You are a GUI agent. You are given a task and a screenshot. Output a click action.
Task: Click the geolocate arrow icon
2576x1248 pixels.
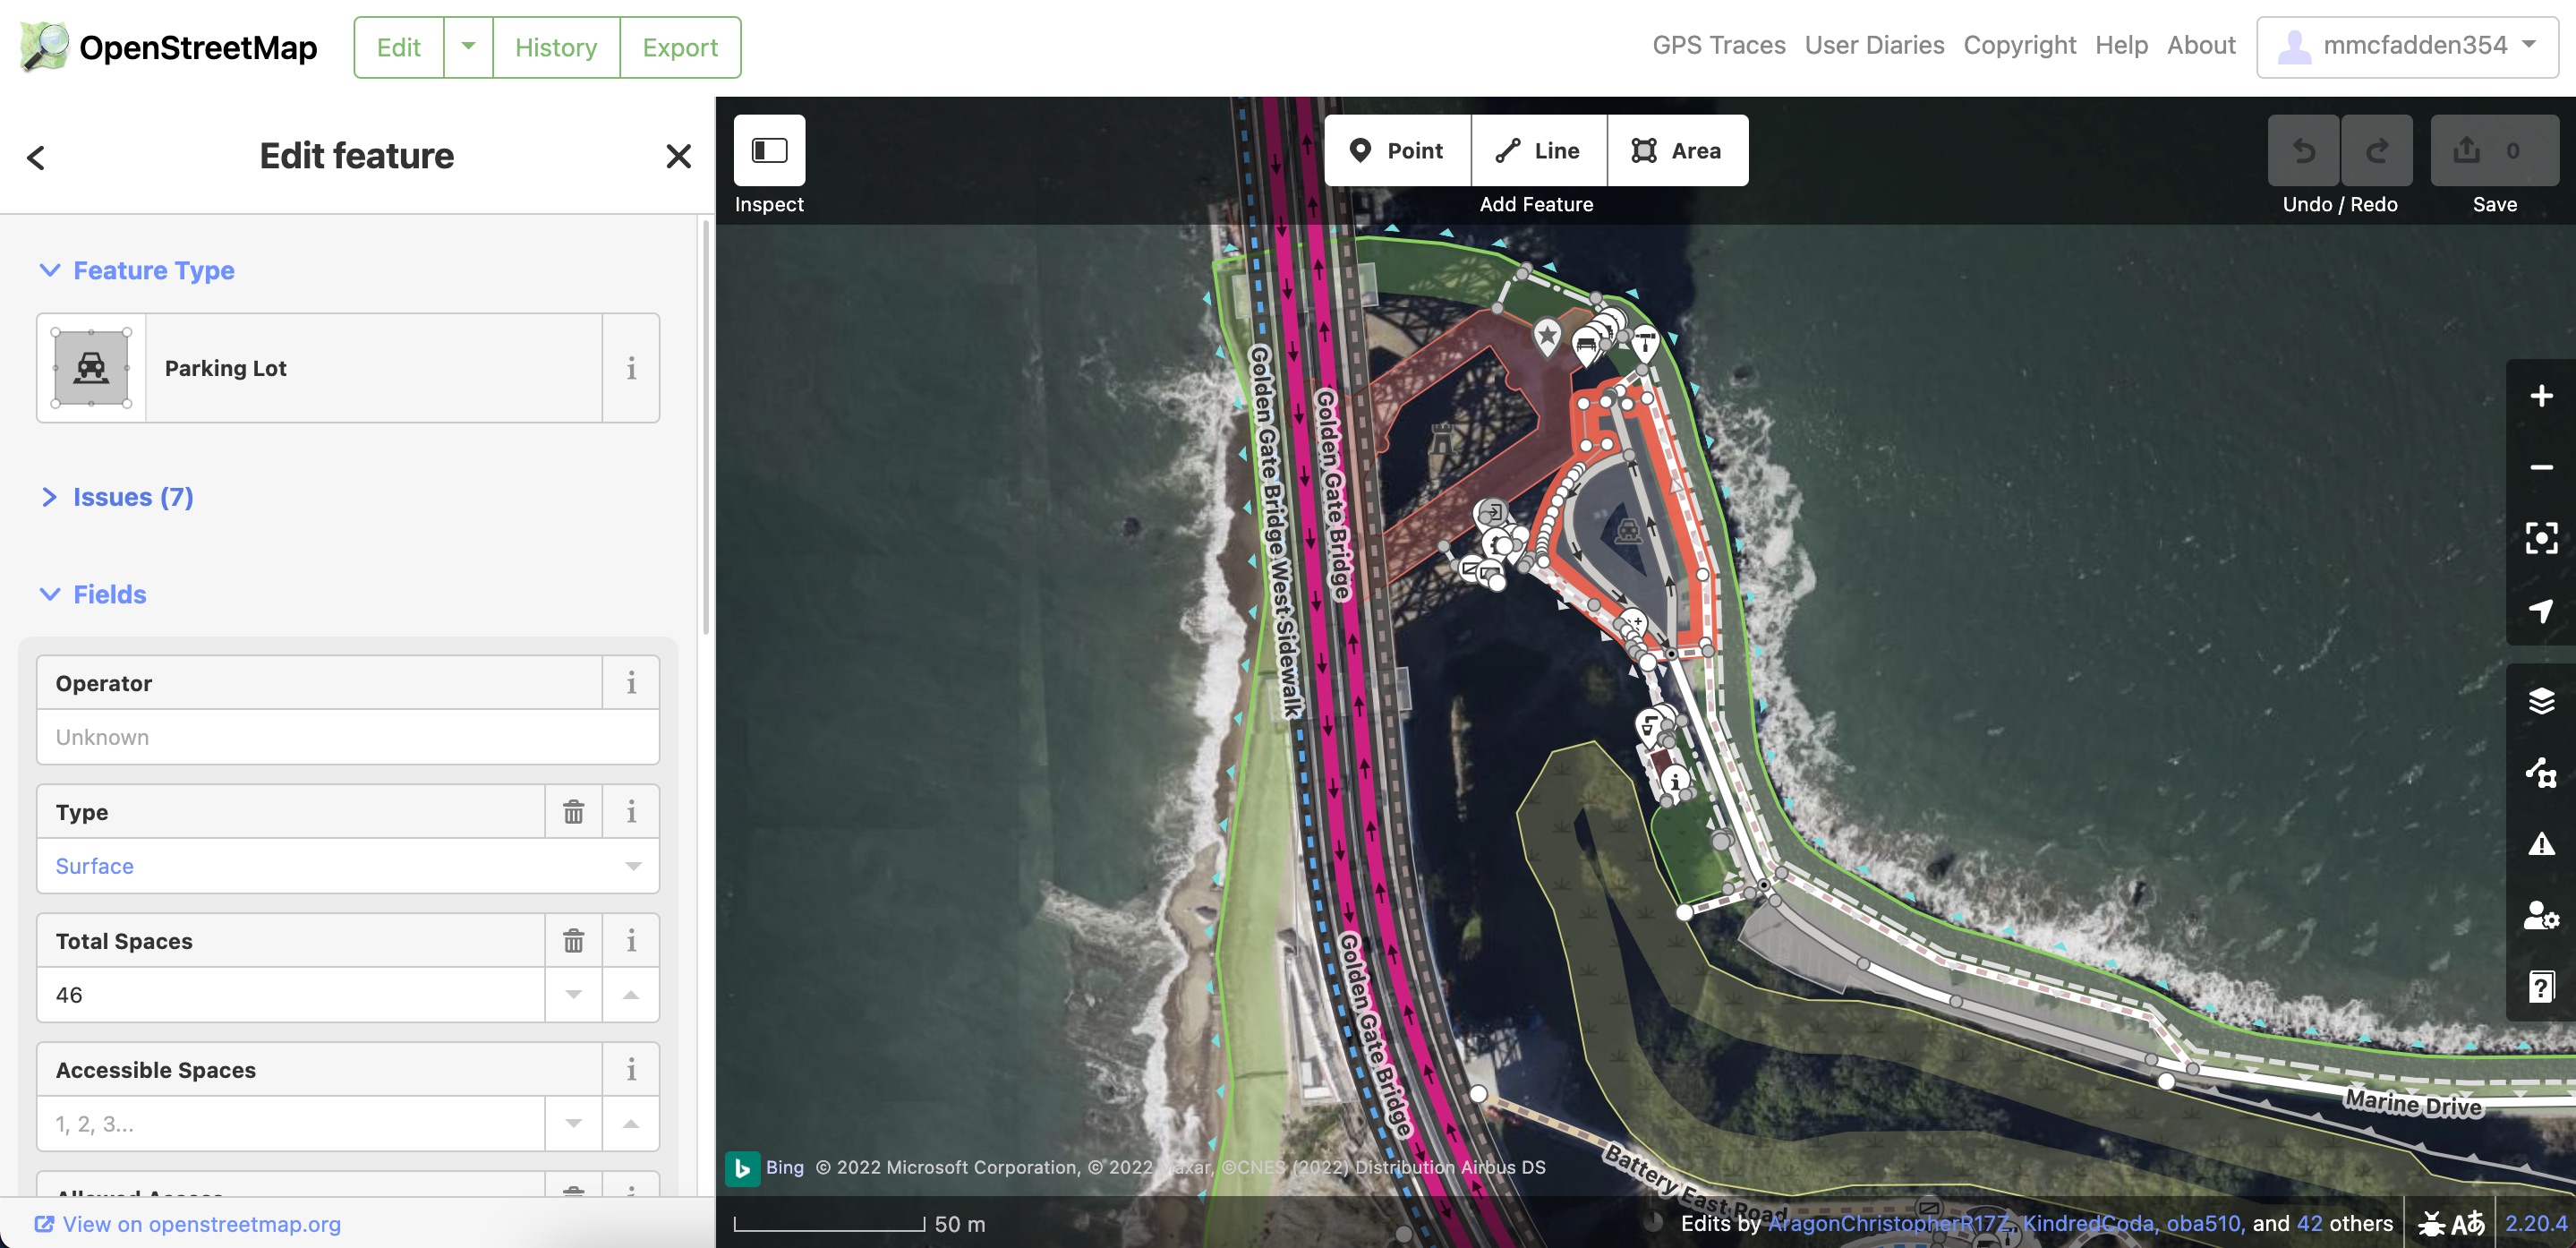click(x=2541, y=610)
